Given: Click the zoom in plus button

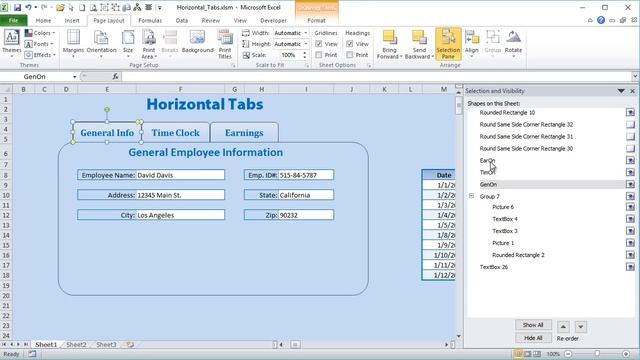Looking at the screenshot, I should point(626,354).
